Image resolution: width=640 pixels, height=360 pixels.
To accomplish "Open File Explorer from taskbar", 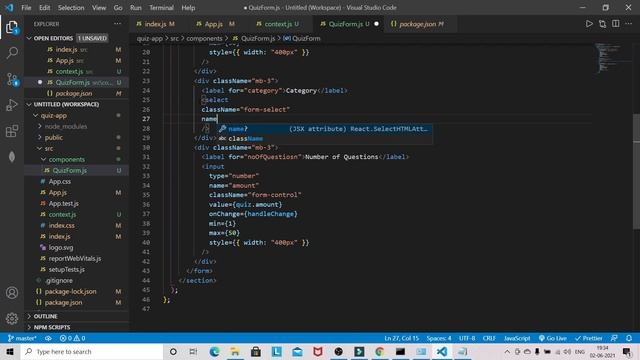I will (x=235, y=352).
